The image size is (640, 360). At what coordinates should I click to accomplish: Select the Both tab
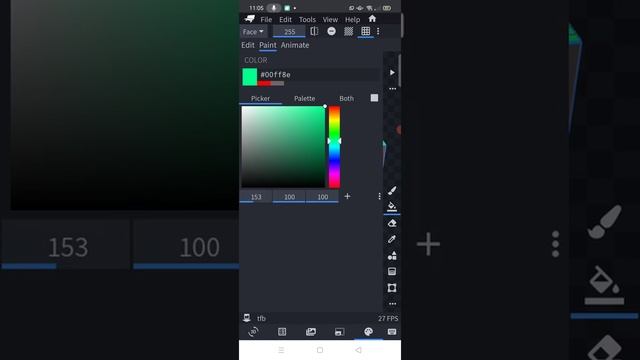(347, 98)
